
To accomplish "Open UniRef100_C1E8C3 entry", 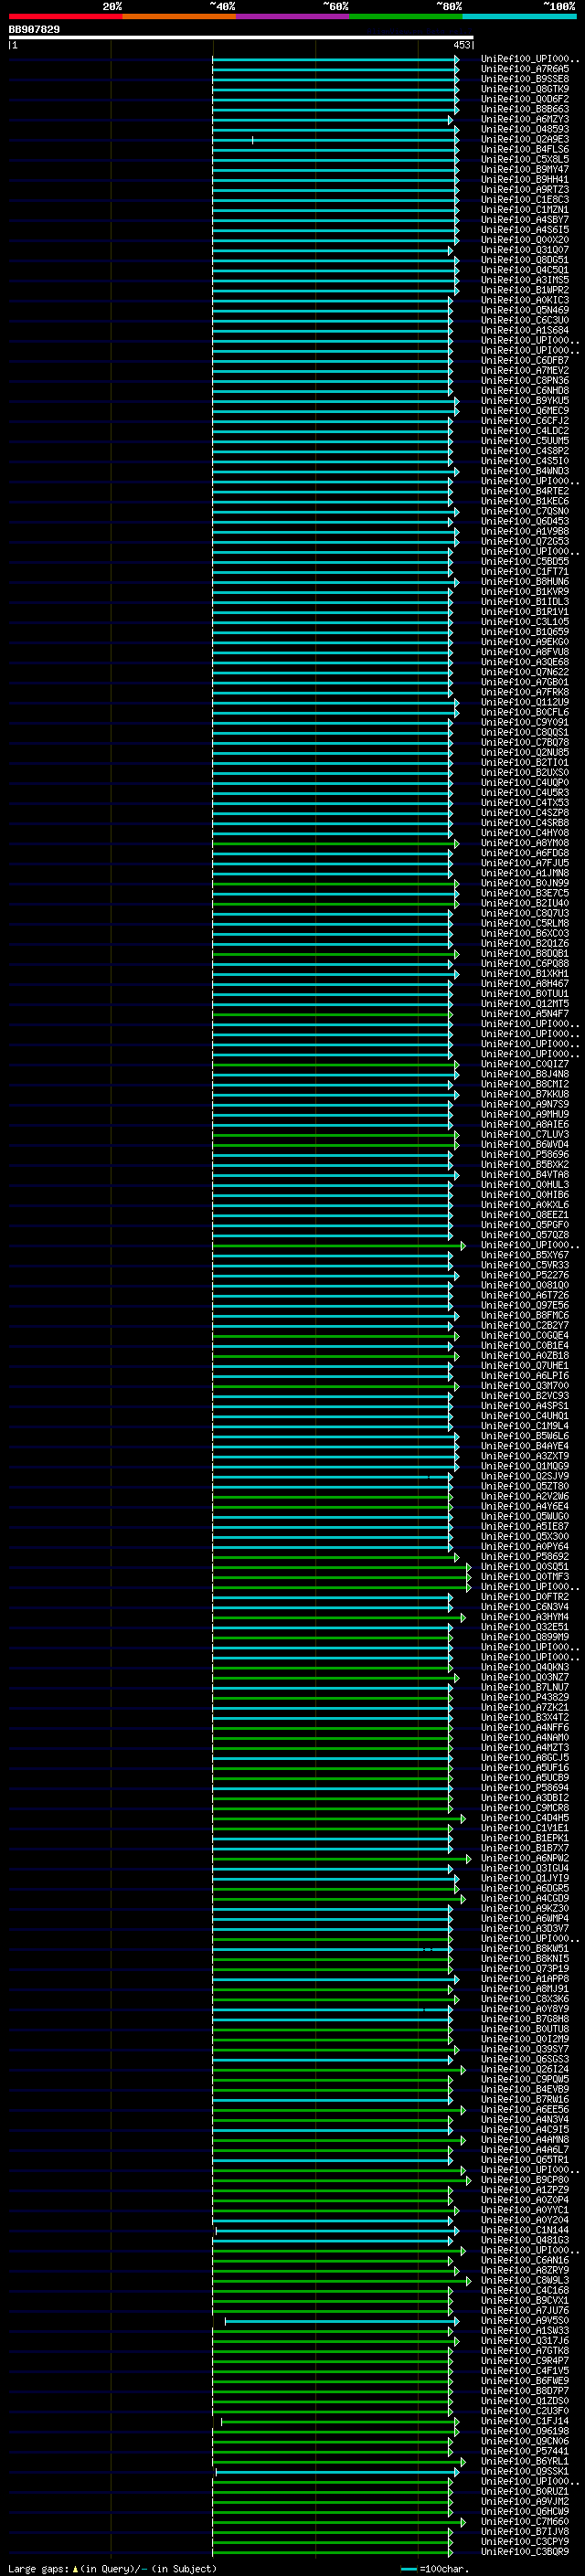I will click(x=525, y=200).
